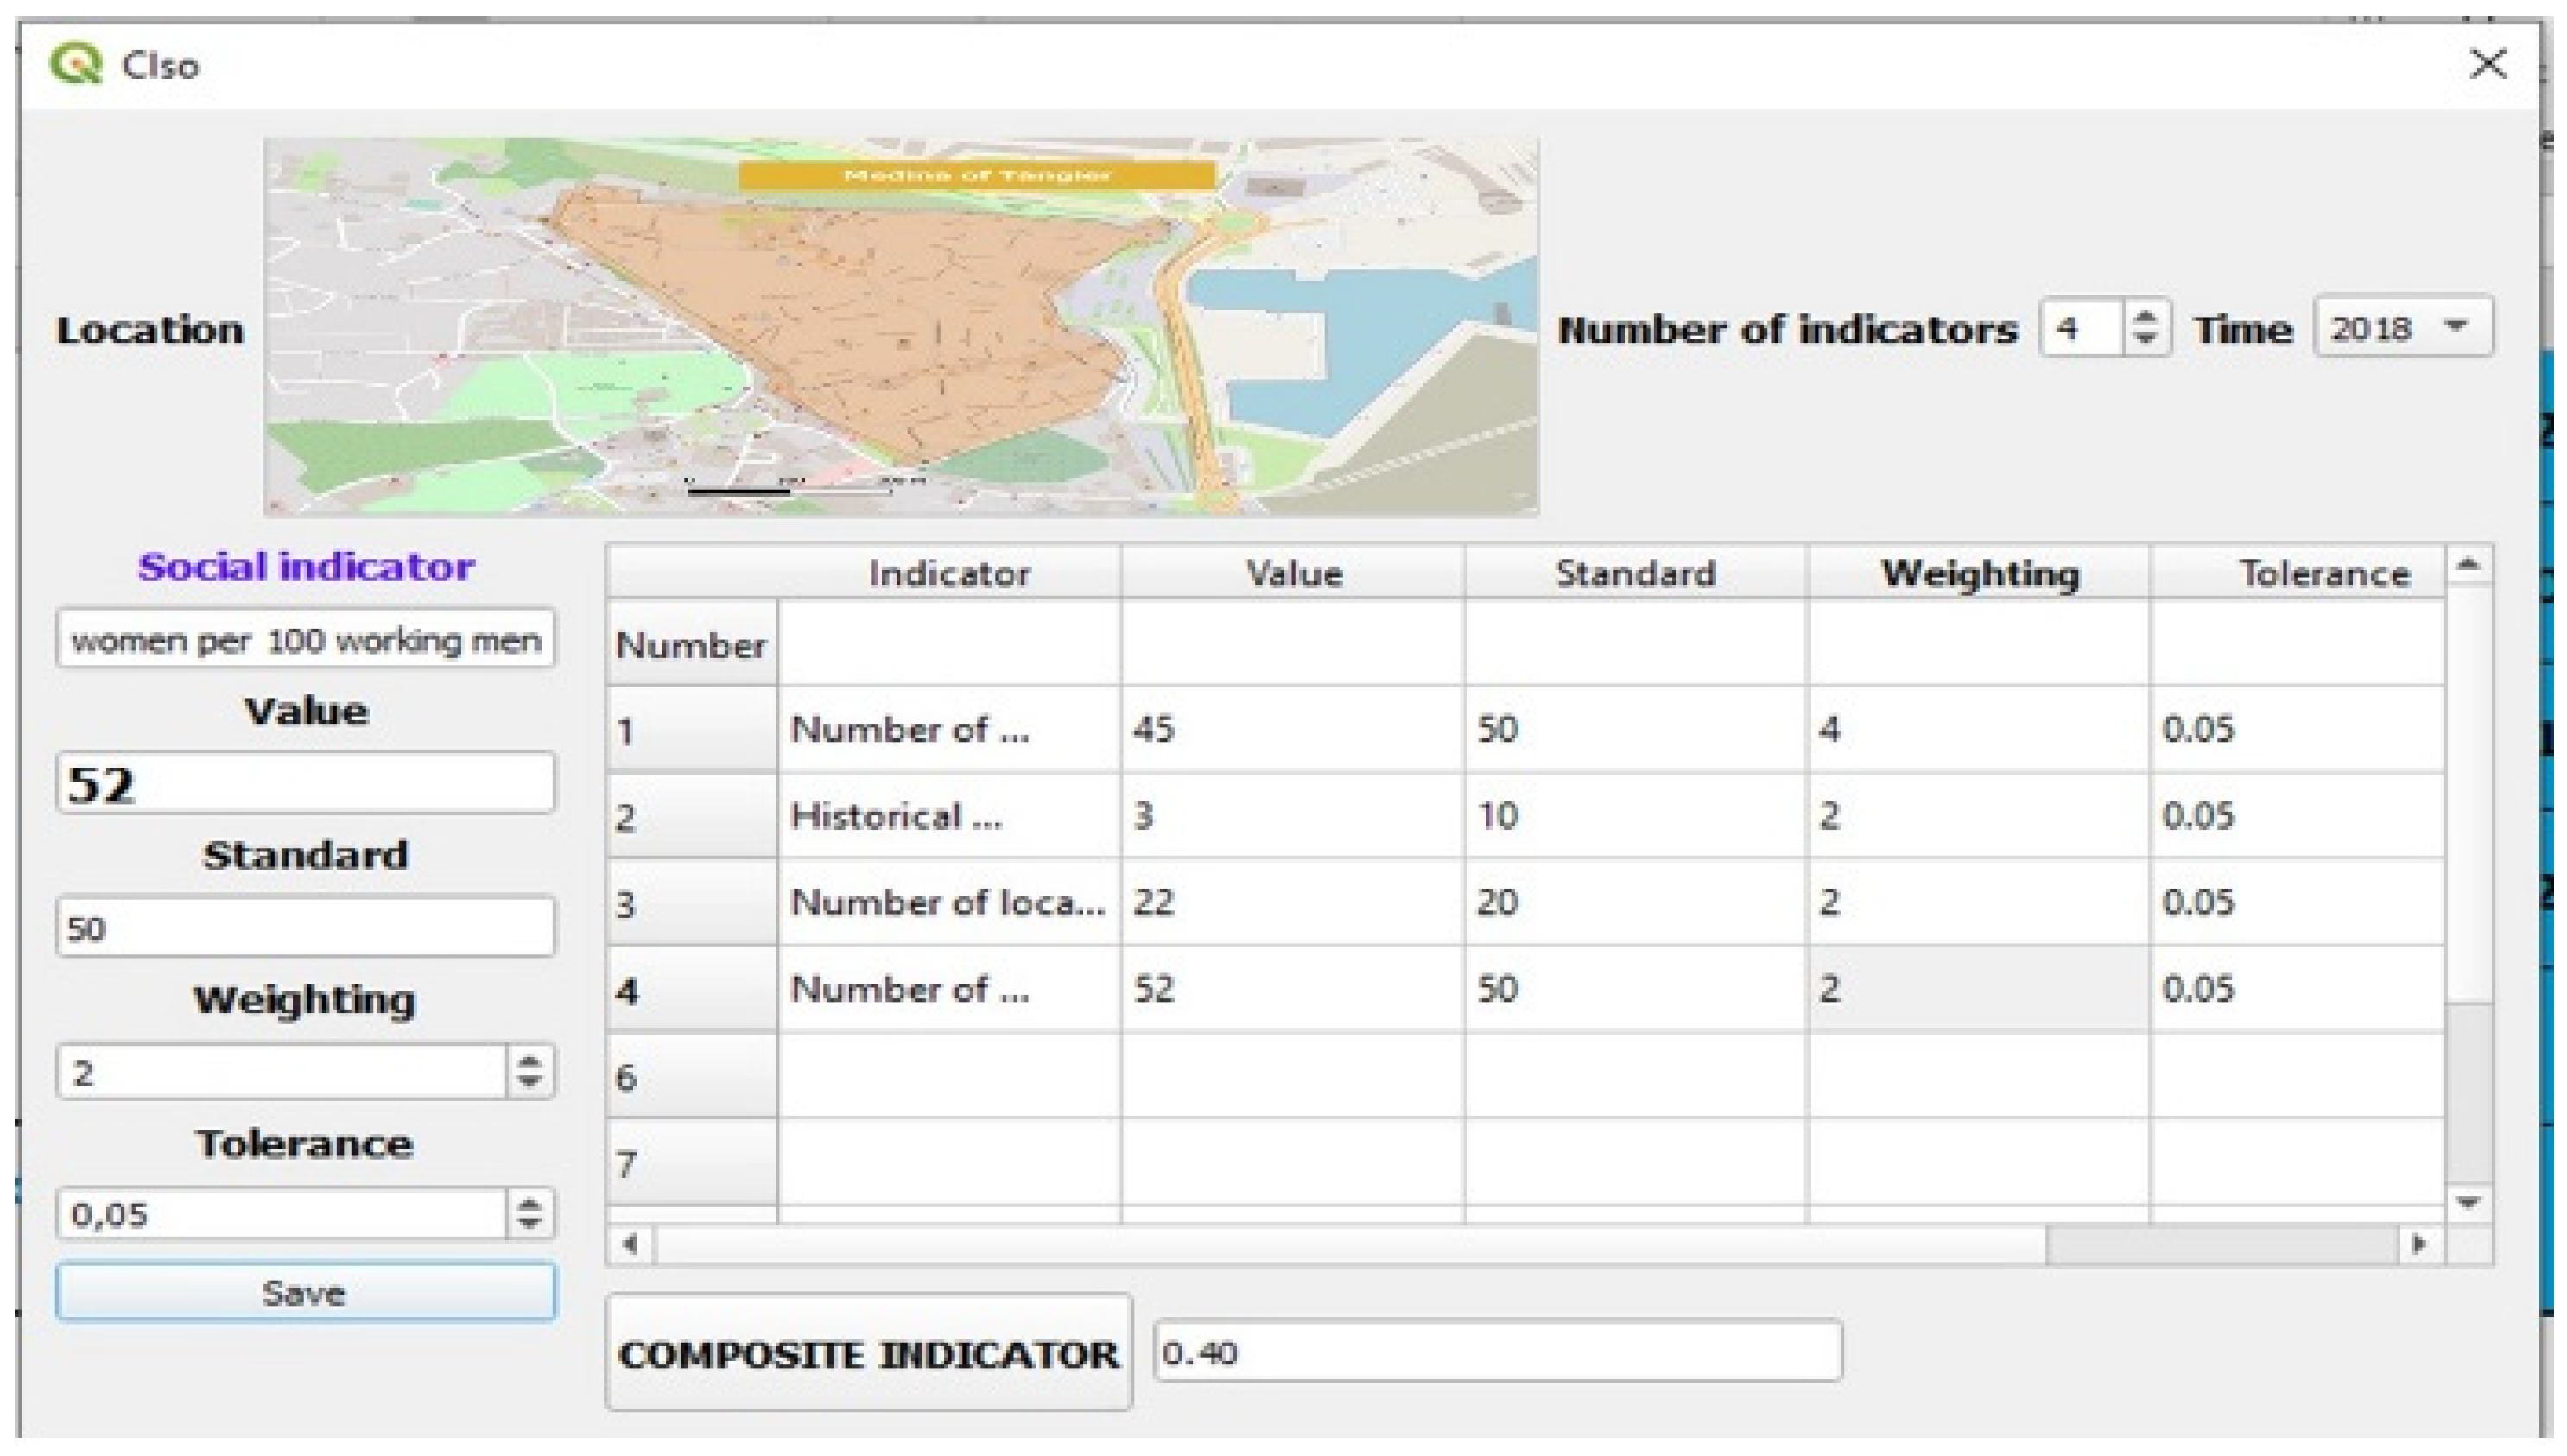
Task: Click the Social indicator name field
Action: click(305, 640)
